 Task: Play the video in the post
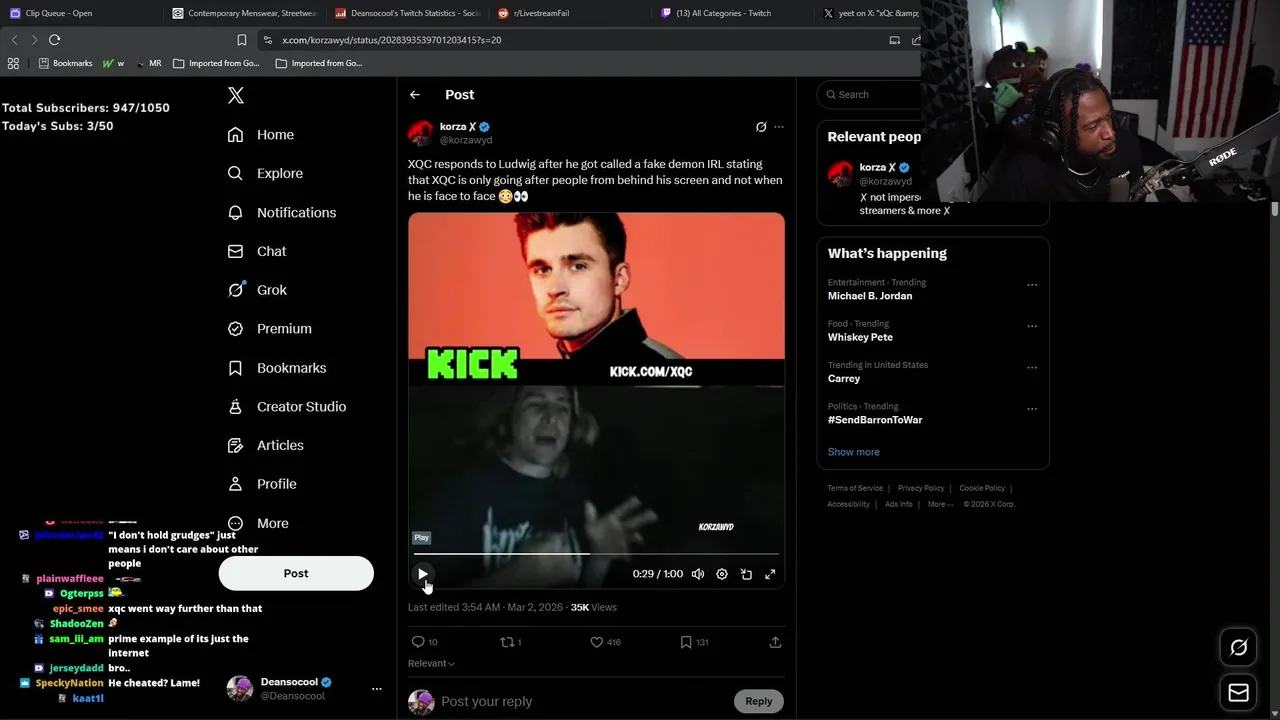pyautogui.click(x=423, y=574)
